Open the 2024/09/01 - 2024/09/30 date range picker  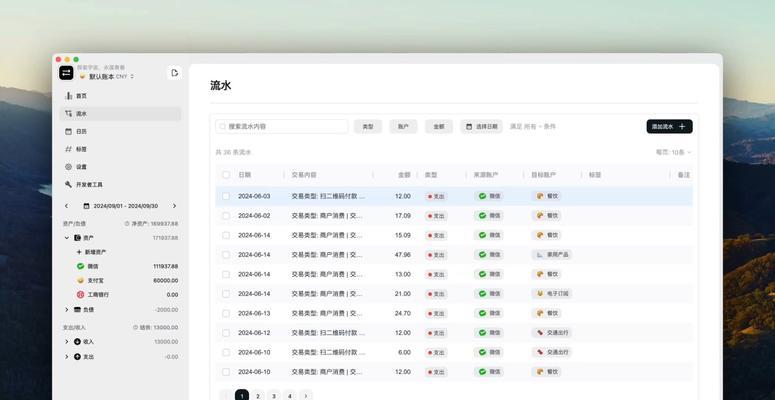(x=121, y=206)
